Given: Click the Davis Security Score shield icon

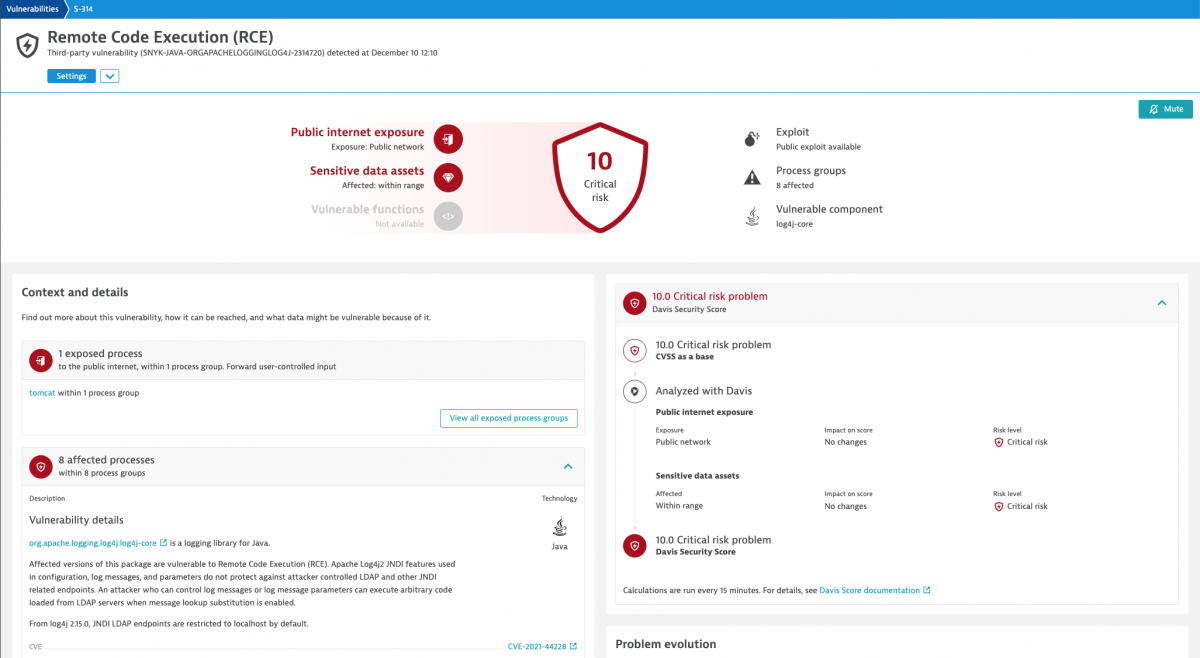Looking at the screenshot, I should pyautogui.click(x=633, y=302).
